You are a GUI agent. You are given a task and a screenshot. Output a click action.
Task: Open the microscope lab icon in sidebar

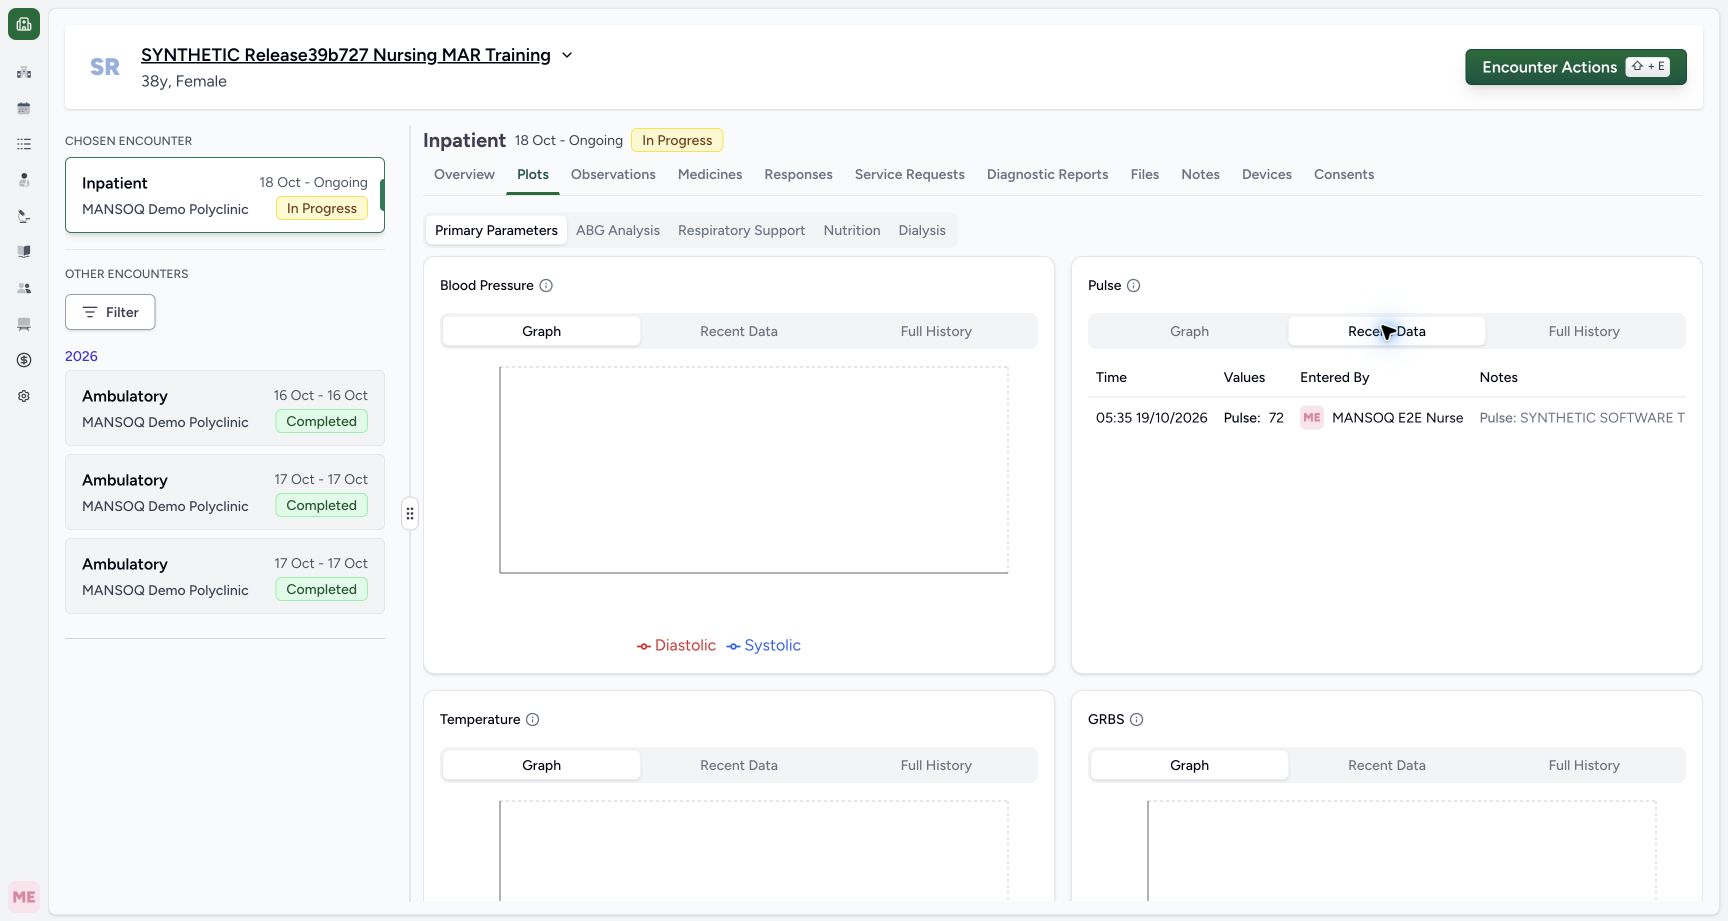pyautogui.click(x=24, y=216)
